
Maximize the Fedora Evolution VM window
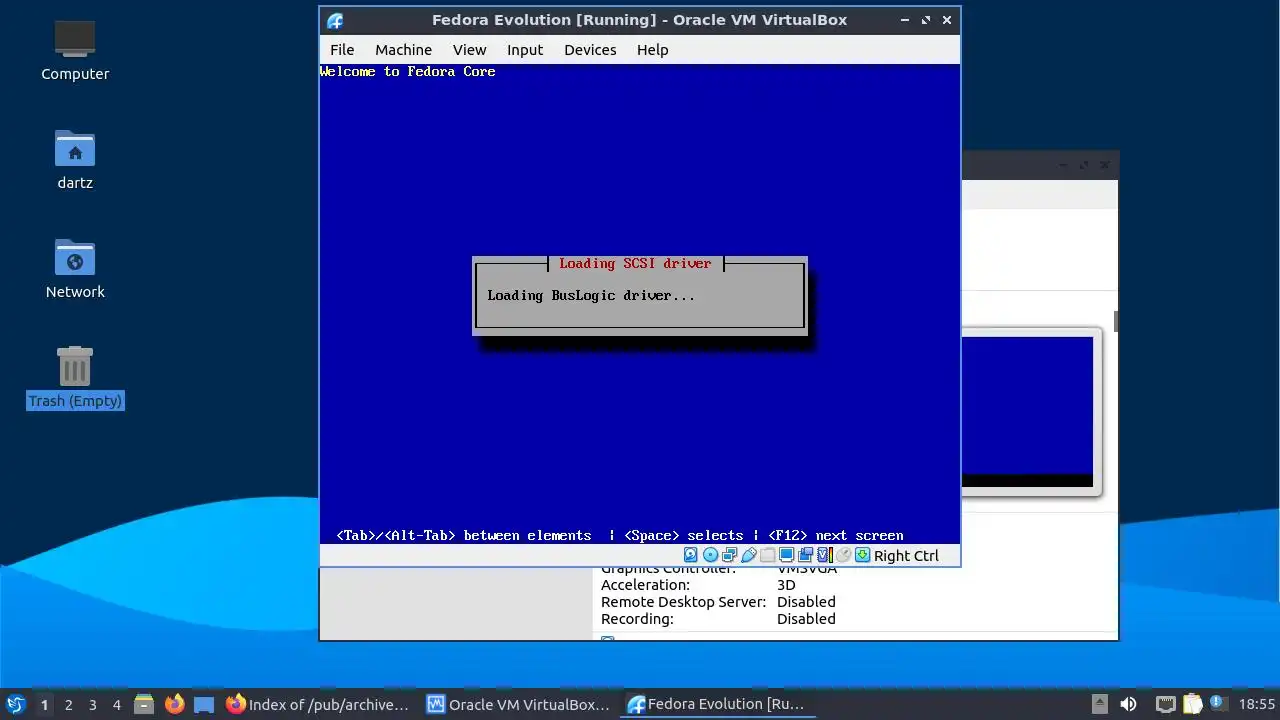(926, 20)
